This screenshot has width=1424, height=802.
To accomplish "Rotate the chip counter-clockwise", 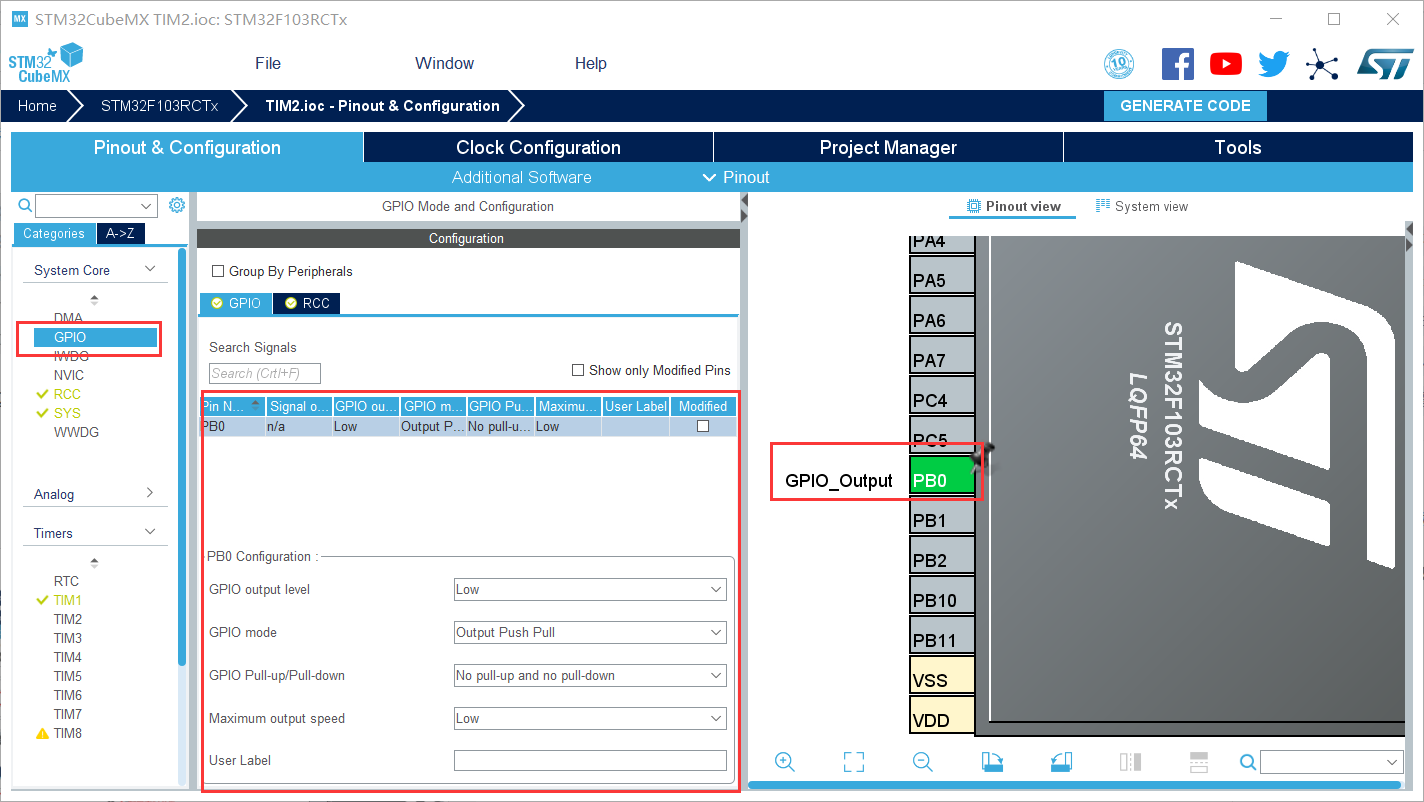I will coord(1061,762).
